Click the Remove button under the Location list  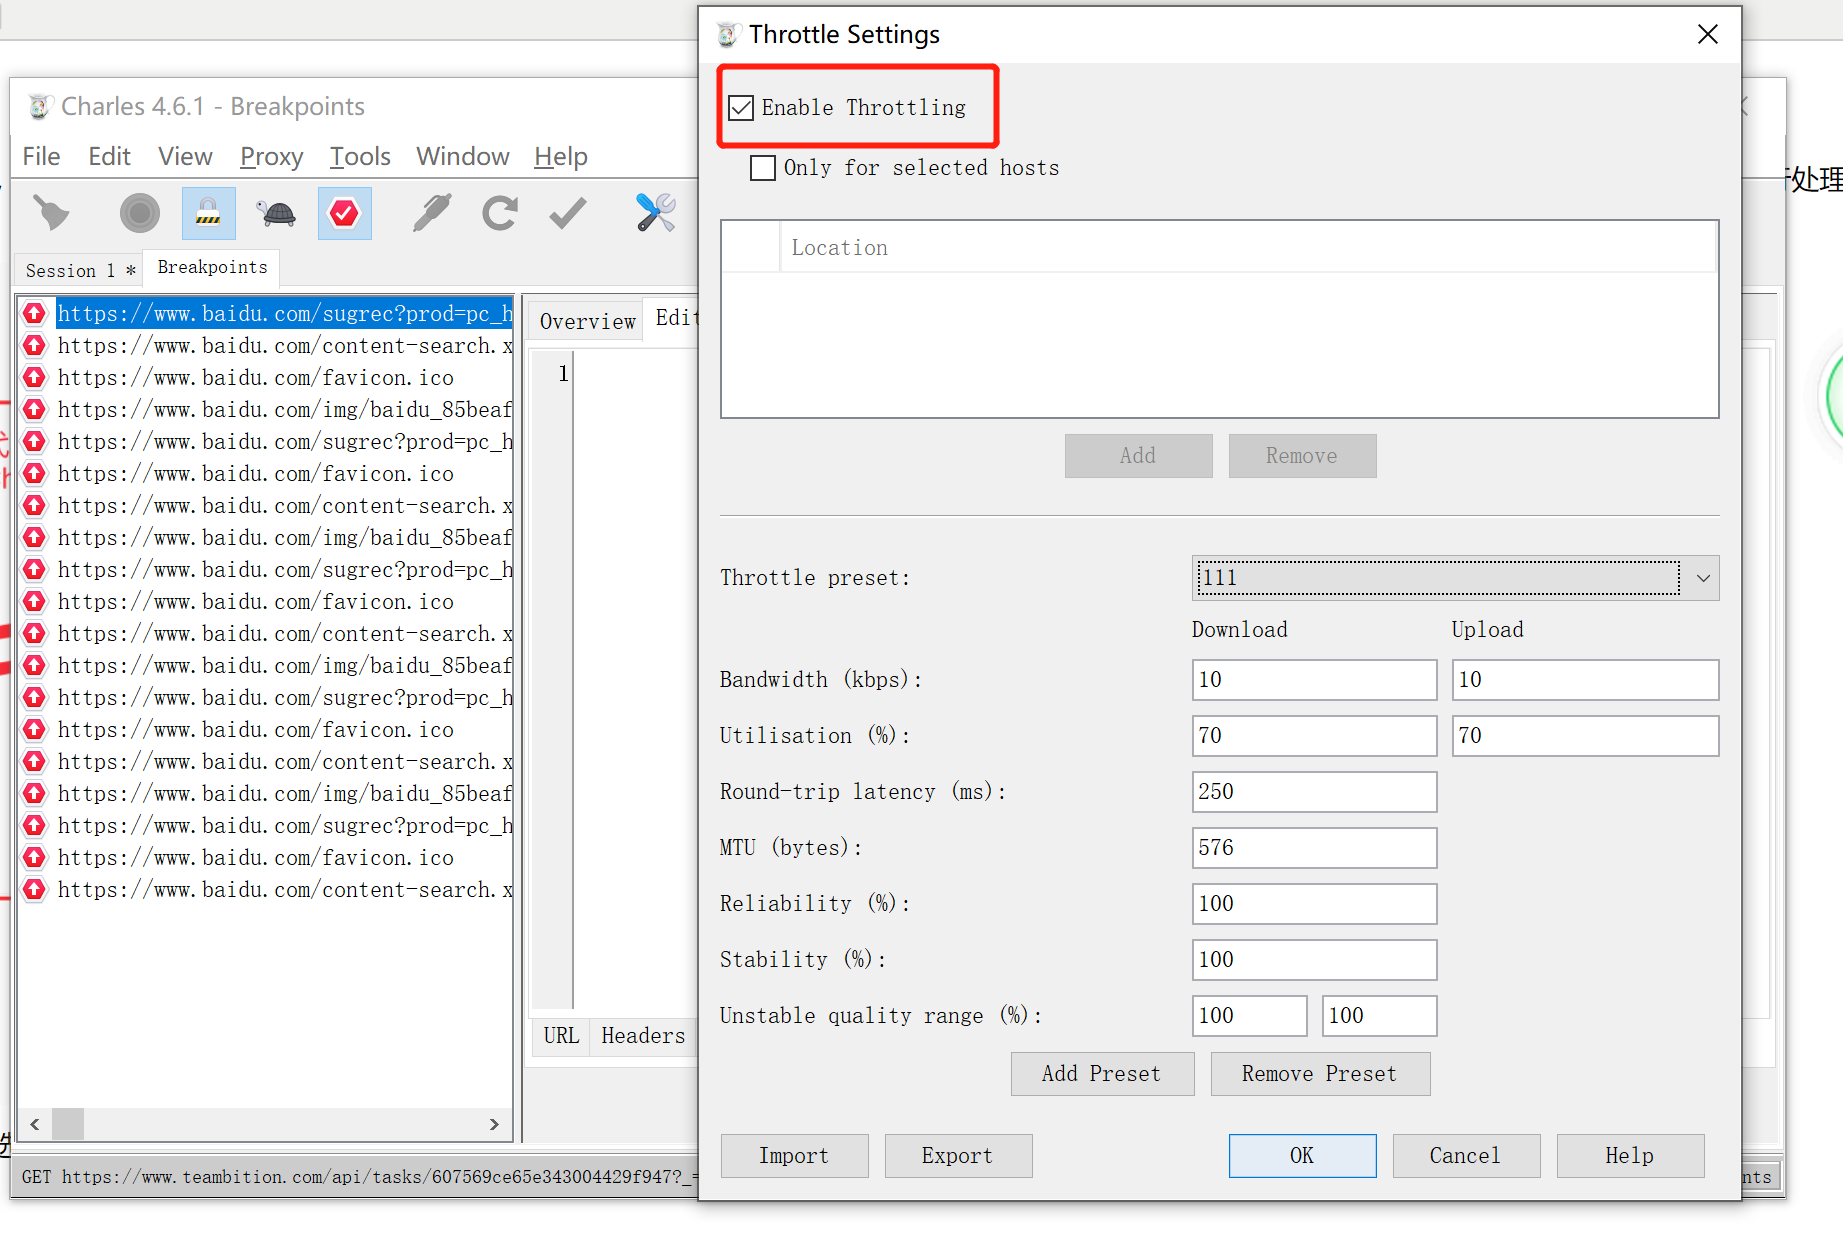click(x=1302, y=456)
